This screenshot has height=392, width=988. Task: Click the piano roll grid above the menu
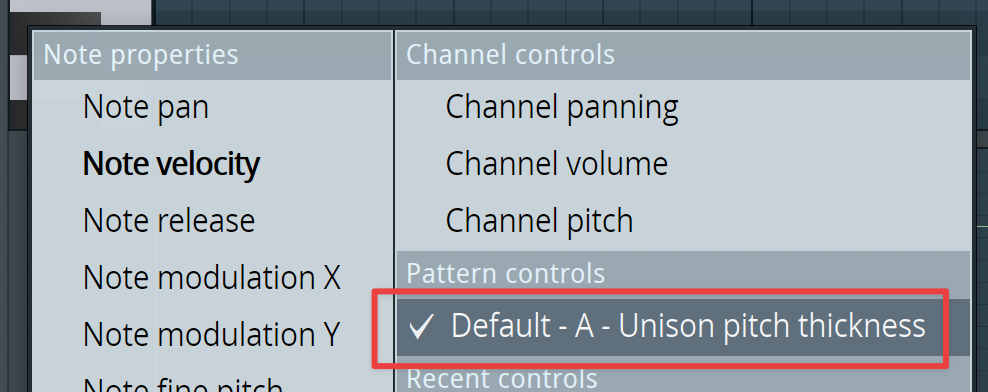(x=567, y=13)
